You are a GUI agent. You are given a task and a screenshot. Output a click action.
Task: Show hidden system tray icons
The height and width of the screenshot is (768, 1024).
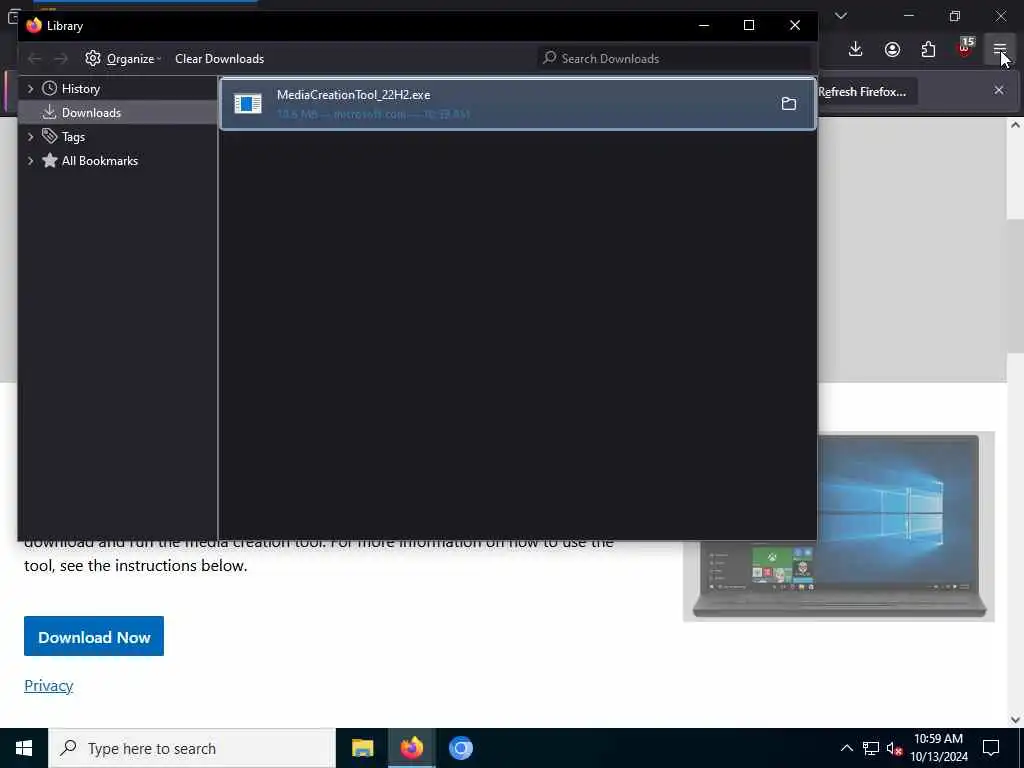[846, 748]
